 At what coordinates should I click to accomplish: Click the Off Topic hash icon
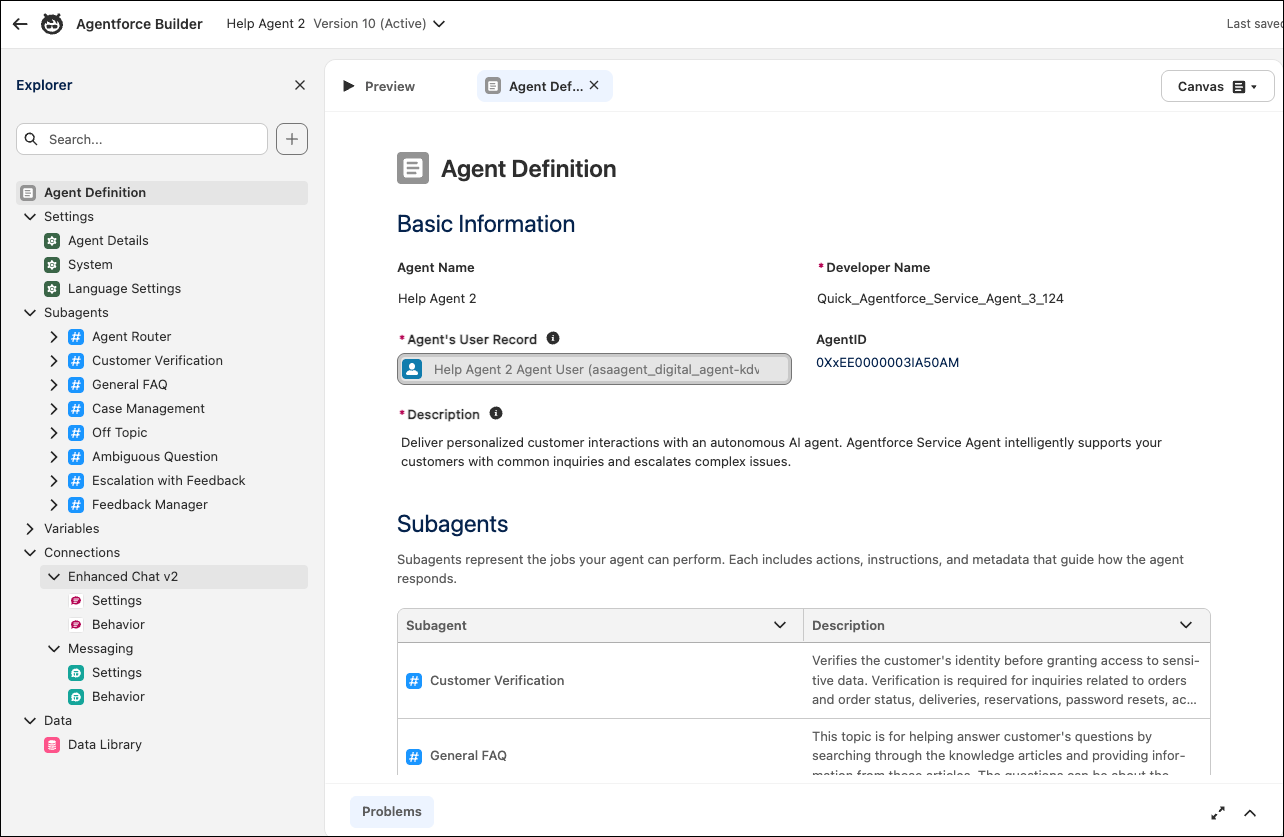[76, 433]
